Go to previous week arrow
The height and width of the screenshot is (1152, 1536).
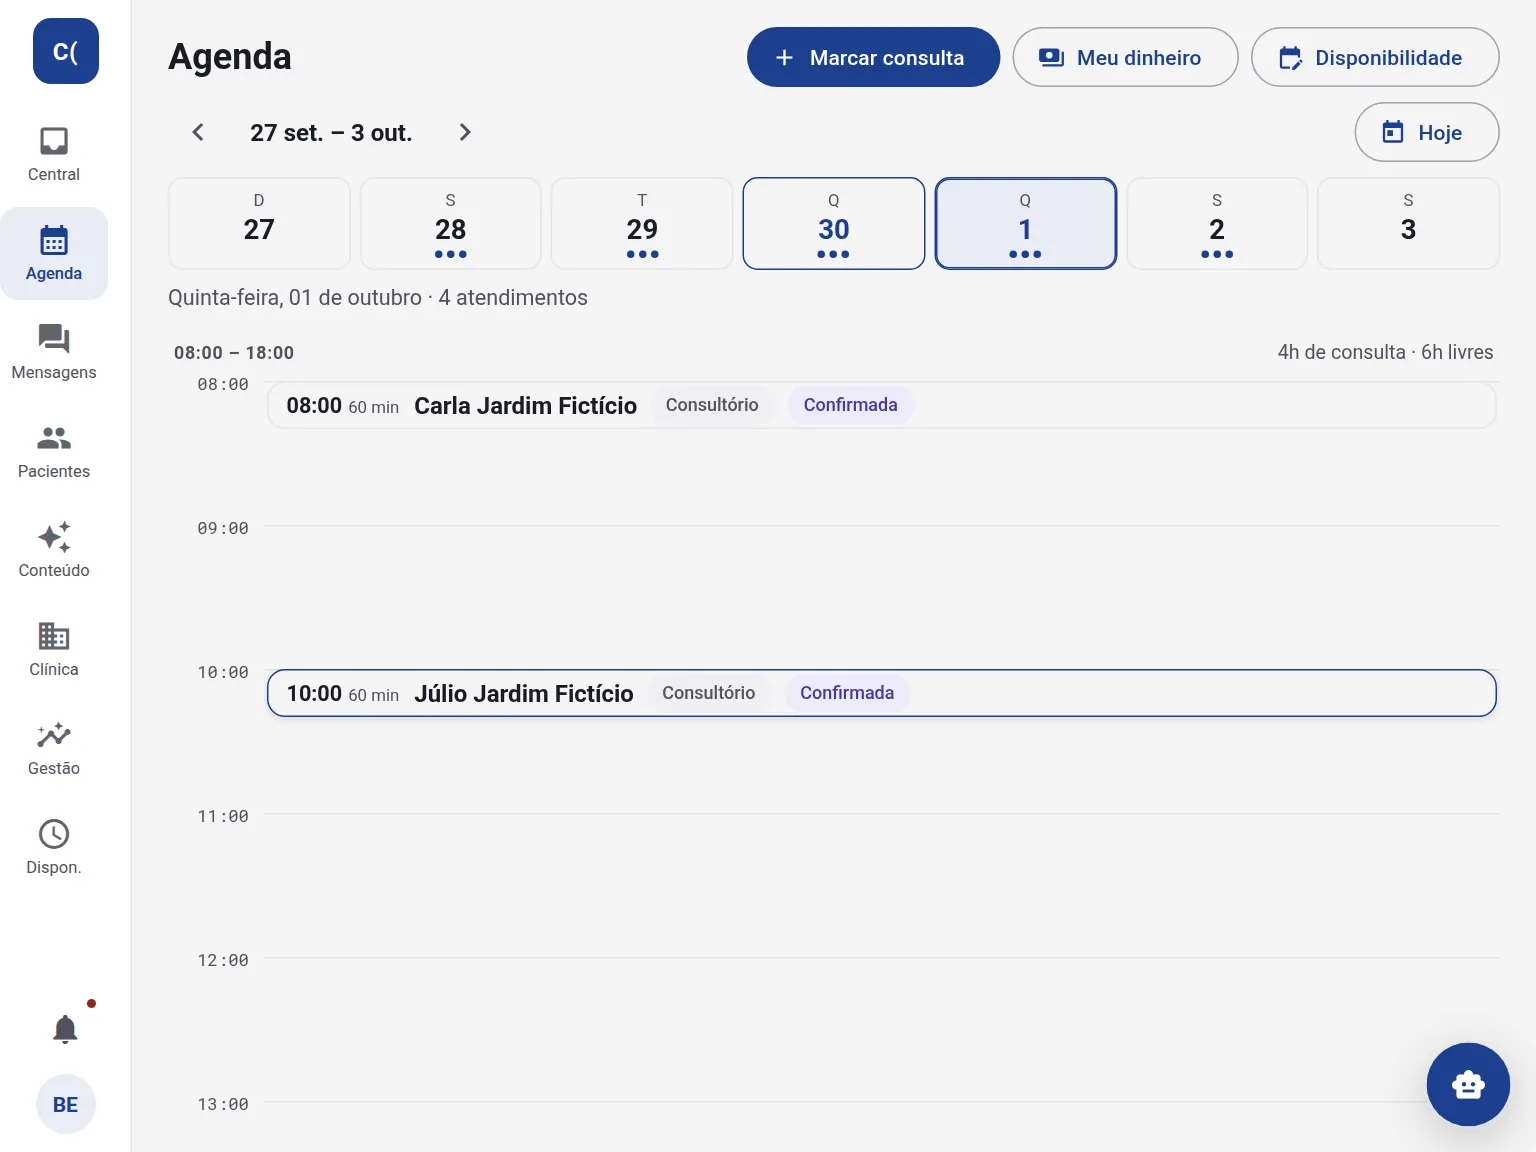point(198,132)
